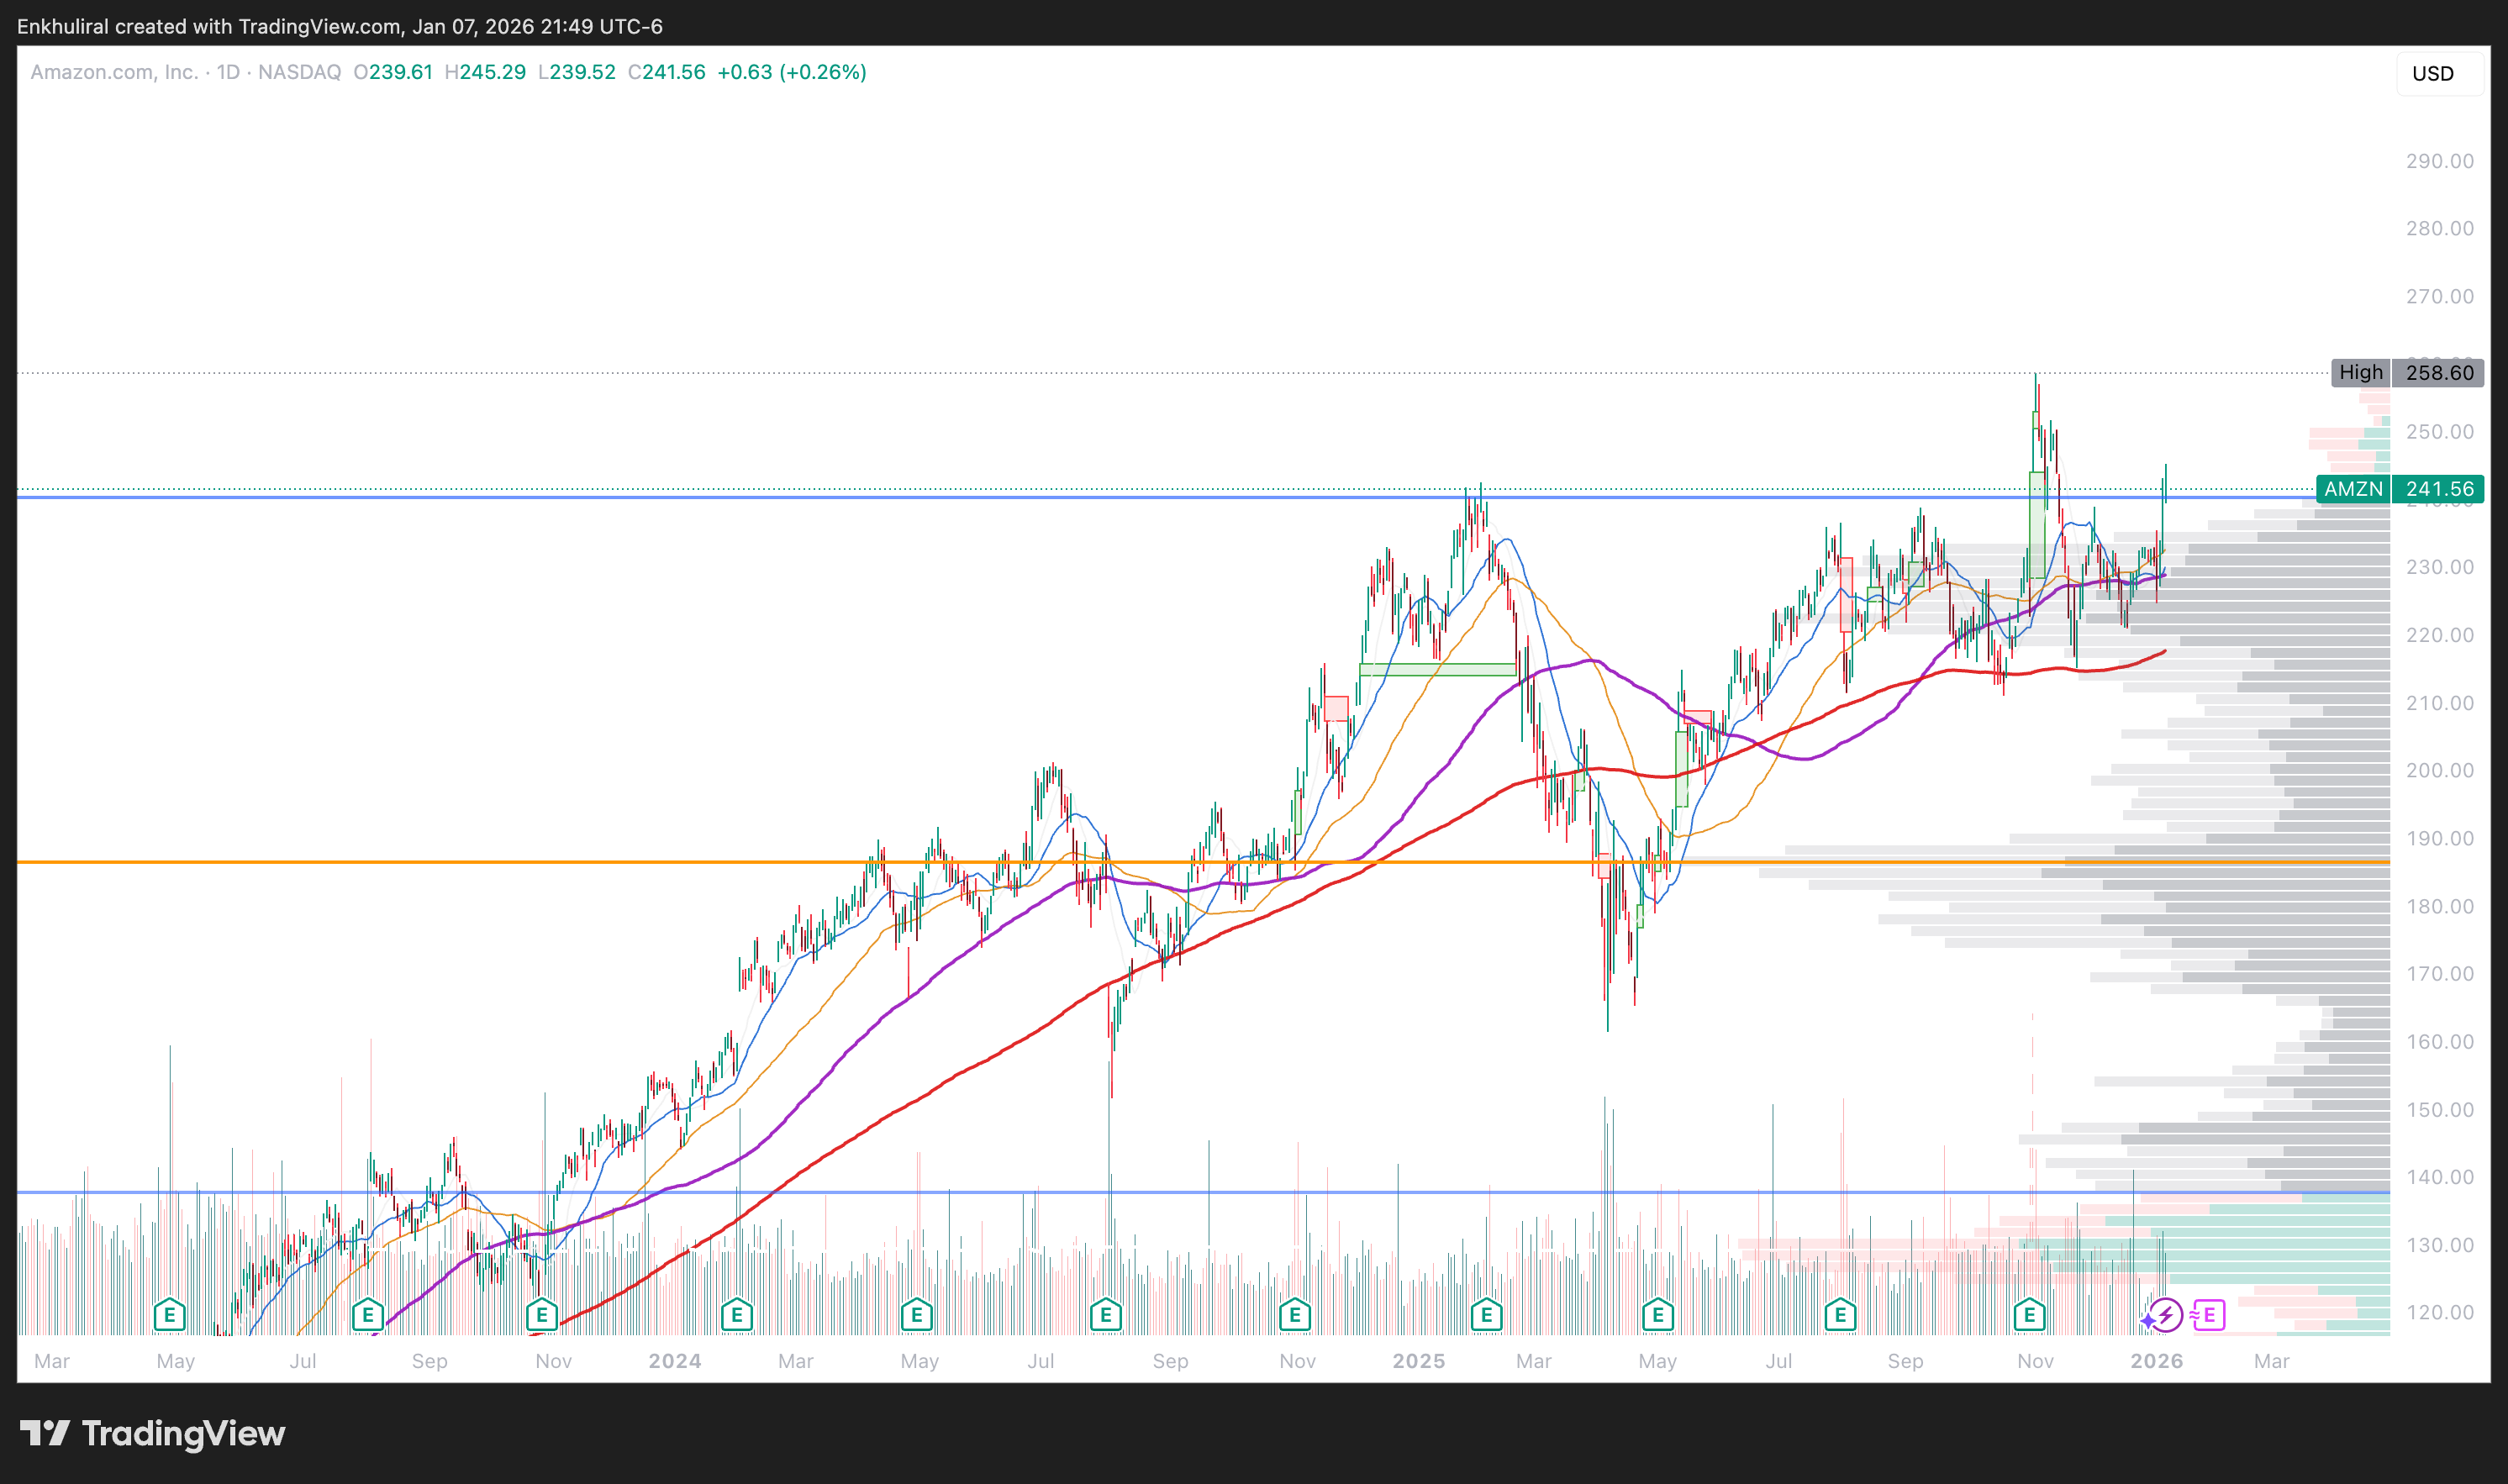Click the rightmost green earnings E marker
The image size is (2508, 1484).
(2029, 1314)
